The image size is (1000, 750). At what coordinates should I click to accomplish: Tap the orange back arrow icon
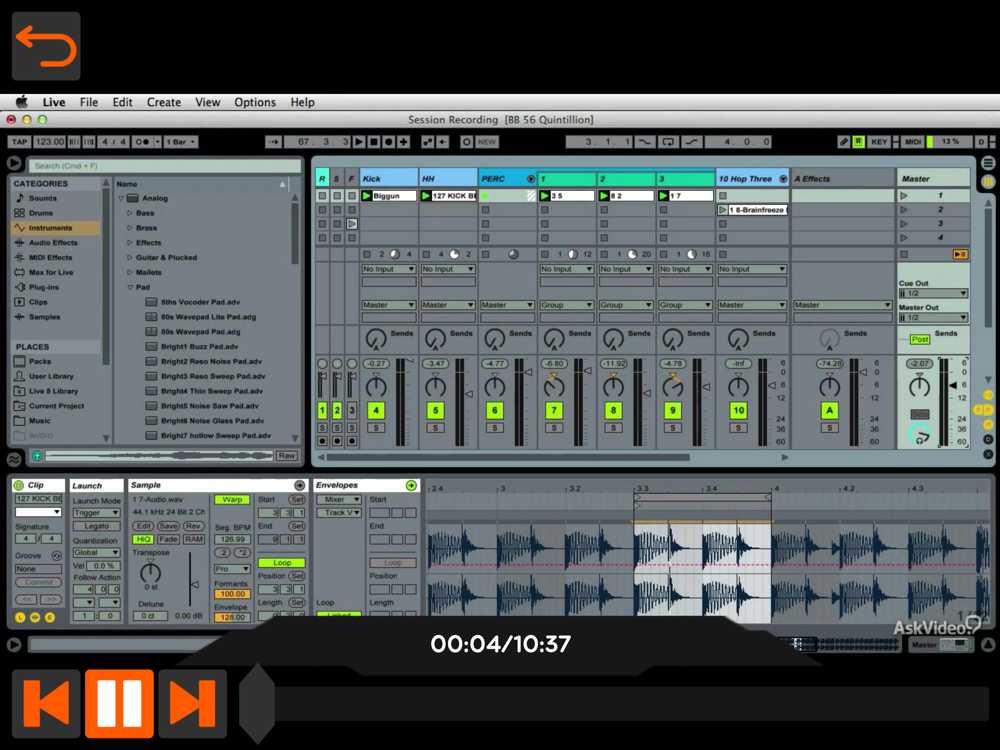[x=46, y=46]
